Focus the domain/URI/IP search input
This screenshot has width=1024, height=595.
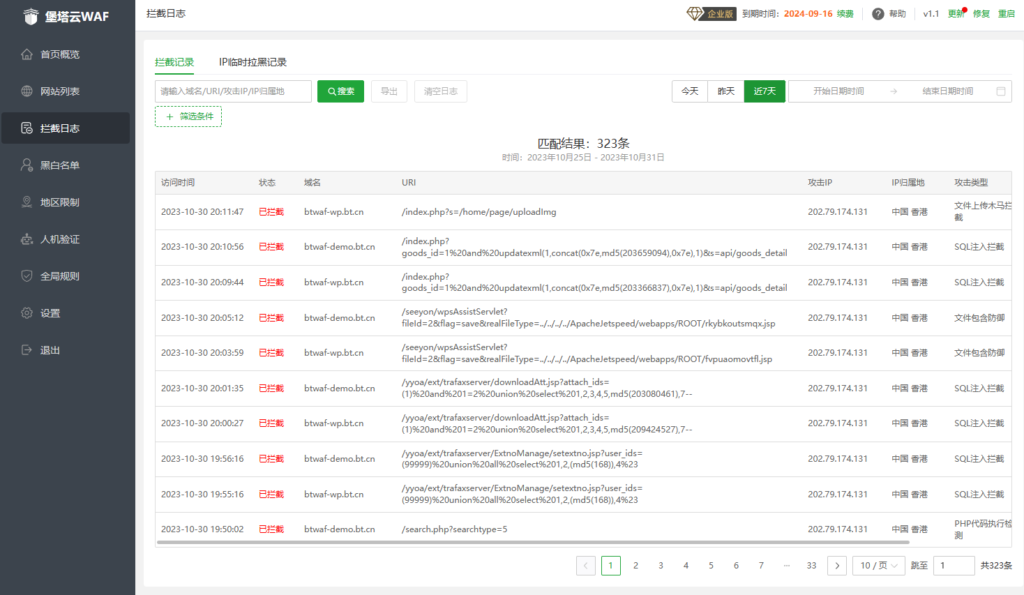pos(233,91)
